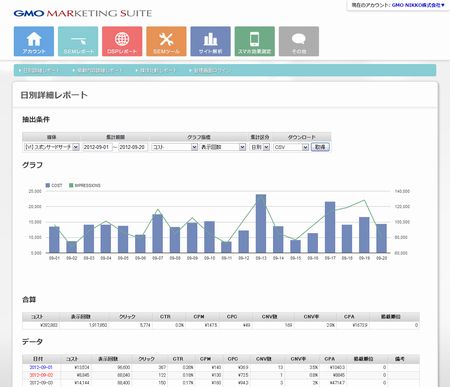
Task: Open the DSPレポート globe tile
Action: point(122,41)
